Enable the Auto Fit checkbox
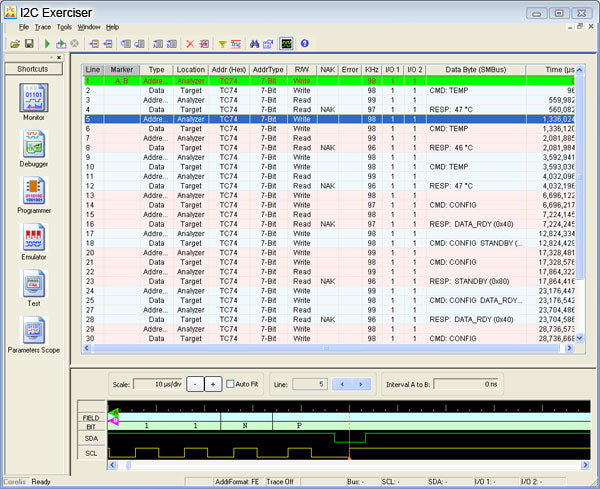The width and height of the screenshot is (600, 489). pos(230,384)
